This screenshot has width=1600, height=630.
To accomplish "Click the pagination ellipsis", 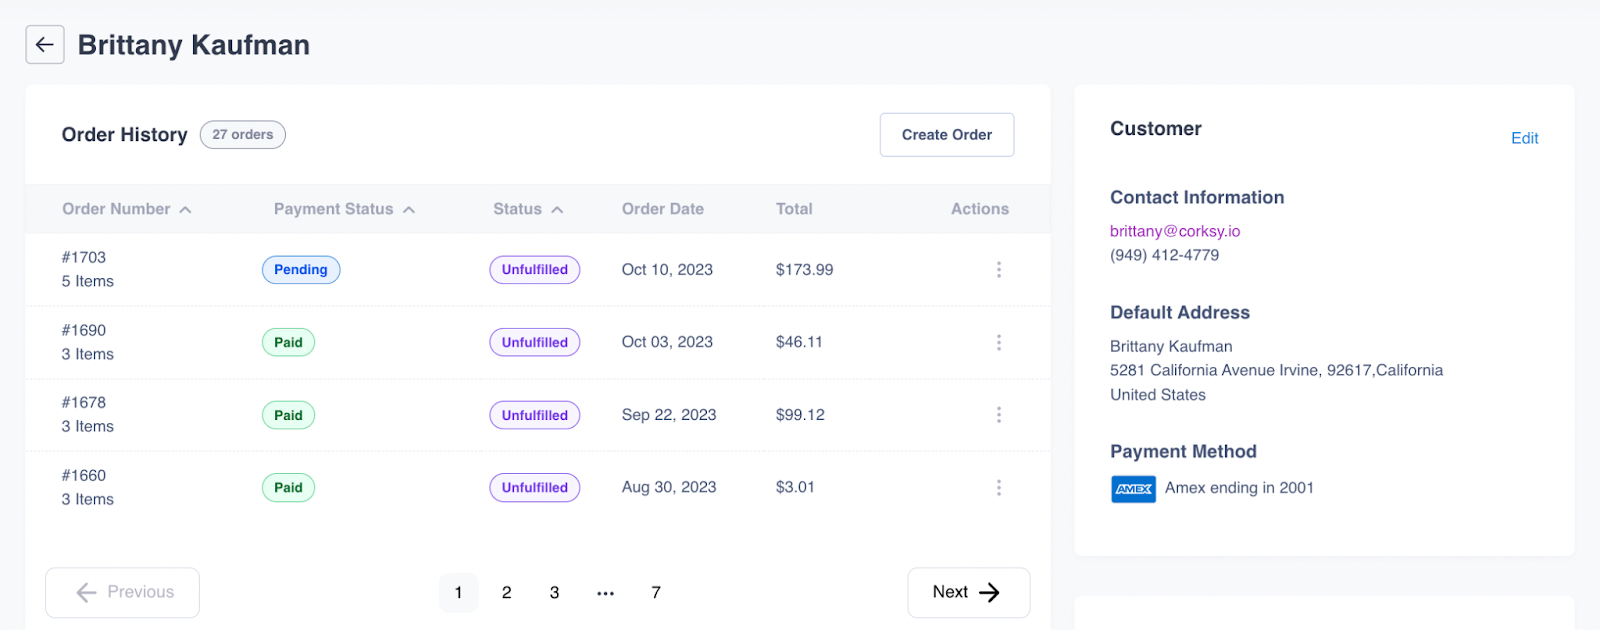I will coord(605,593).
